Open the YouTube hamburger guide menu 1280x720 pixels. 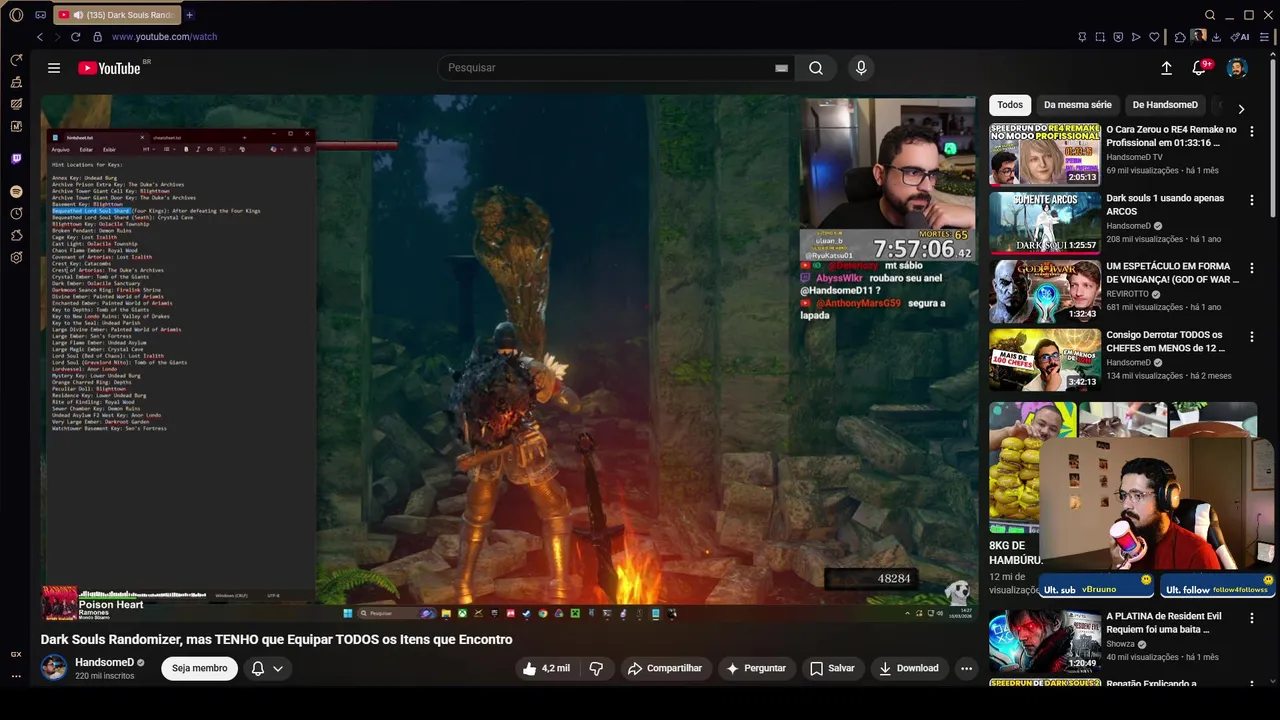tap(54, 68)
